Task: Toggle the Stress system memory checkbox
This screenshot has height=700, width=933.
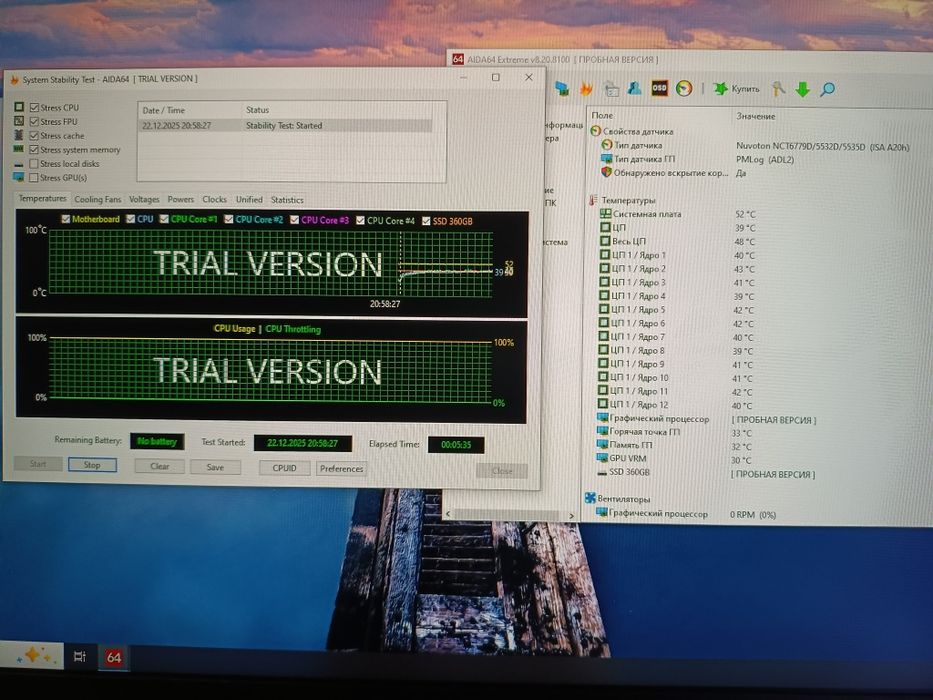Action: (35, 149)
